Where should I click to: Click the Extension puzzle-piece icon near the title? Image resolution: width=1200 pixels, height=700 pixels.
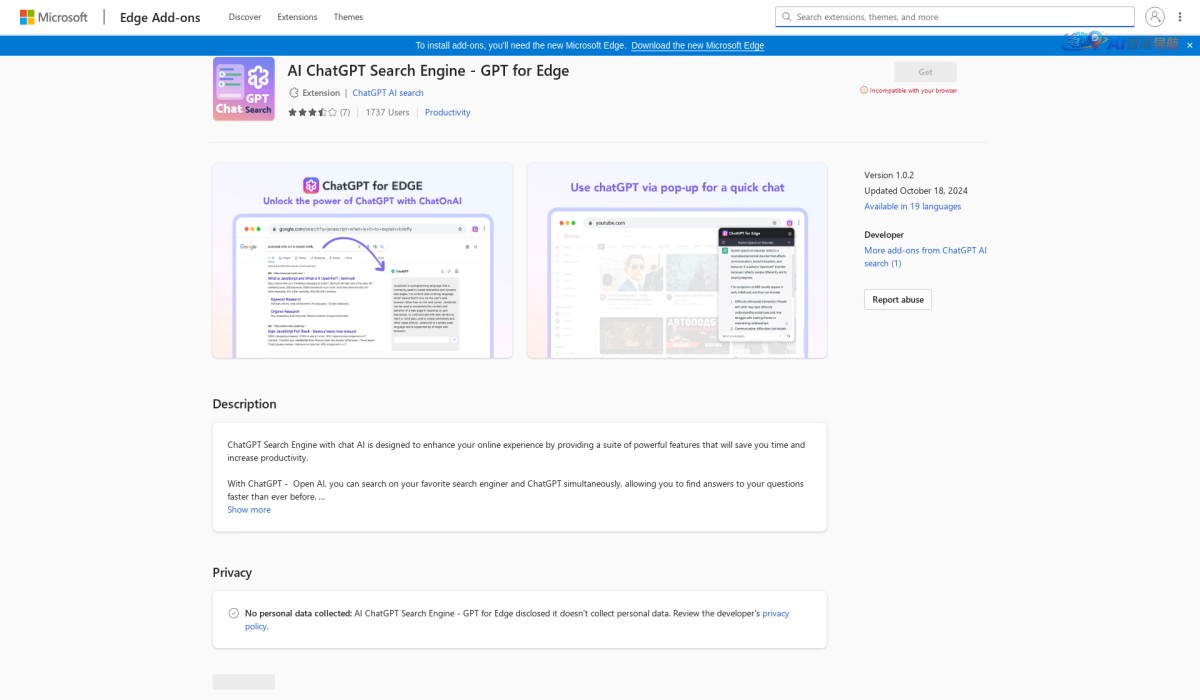pos(292,92)
